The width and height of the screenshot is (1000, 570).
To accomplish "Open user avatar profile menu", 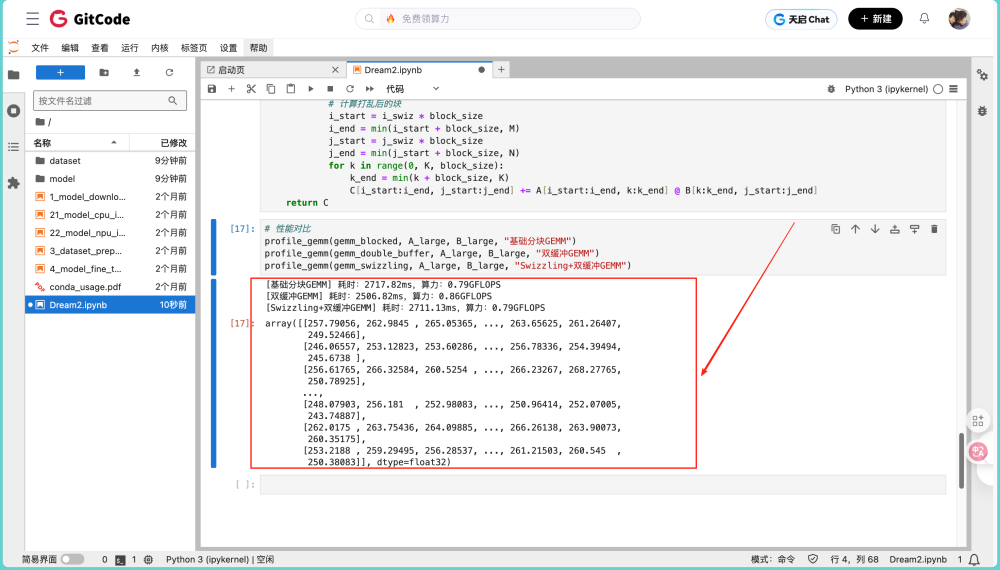I will tap(959, 18).
